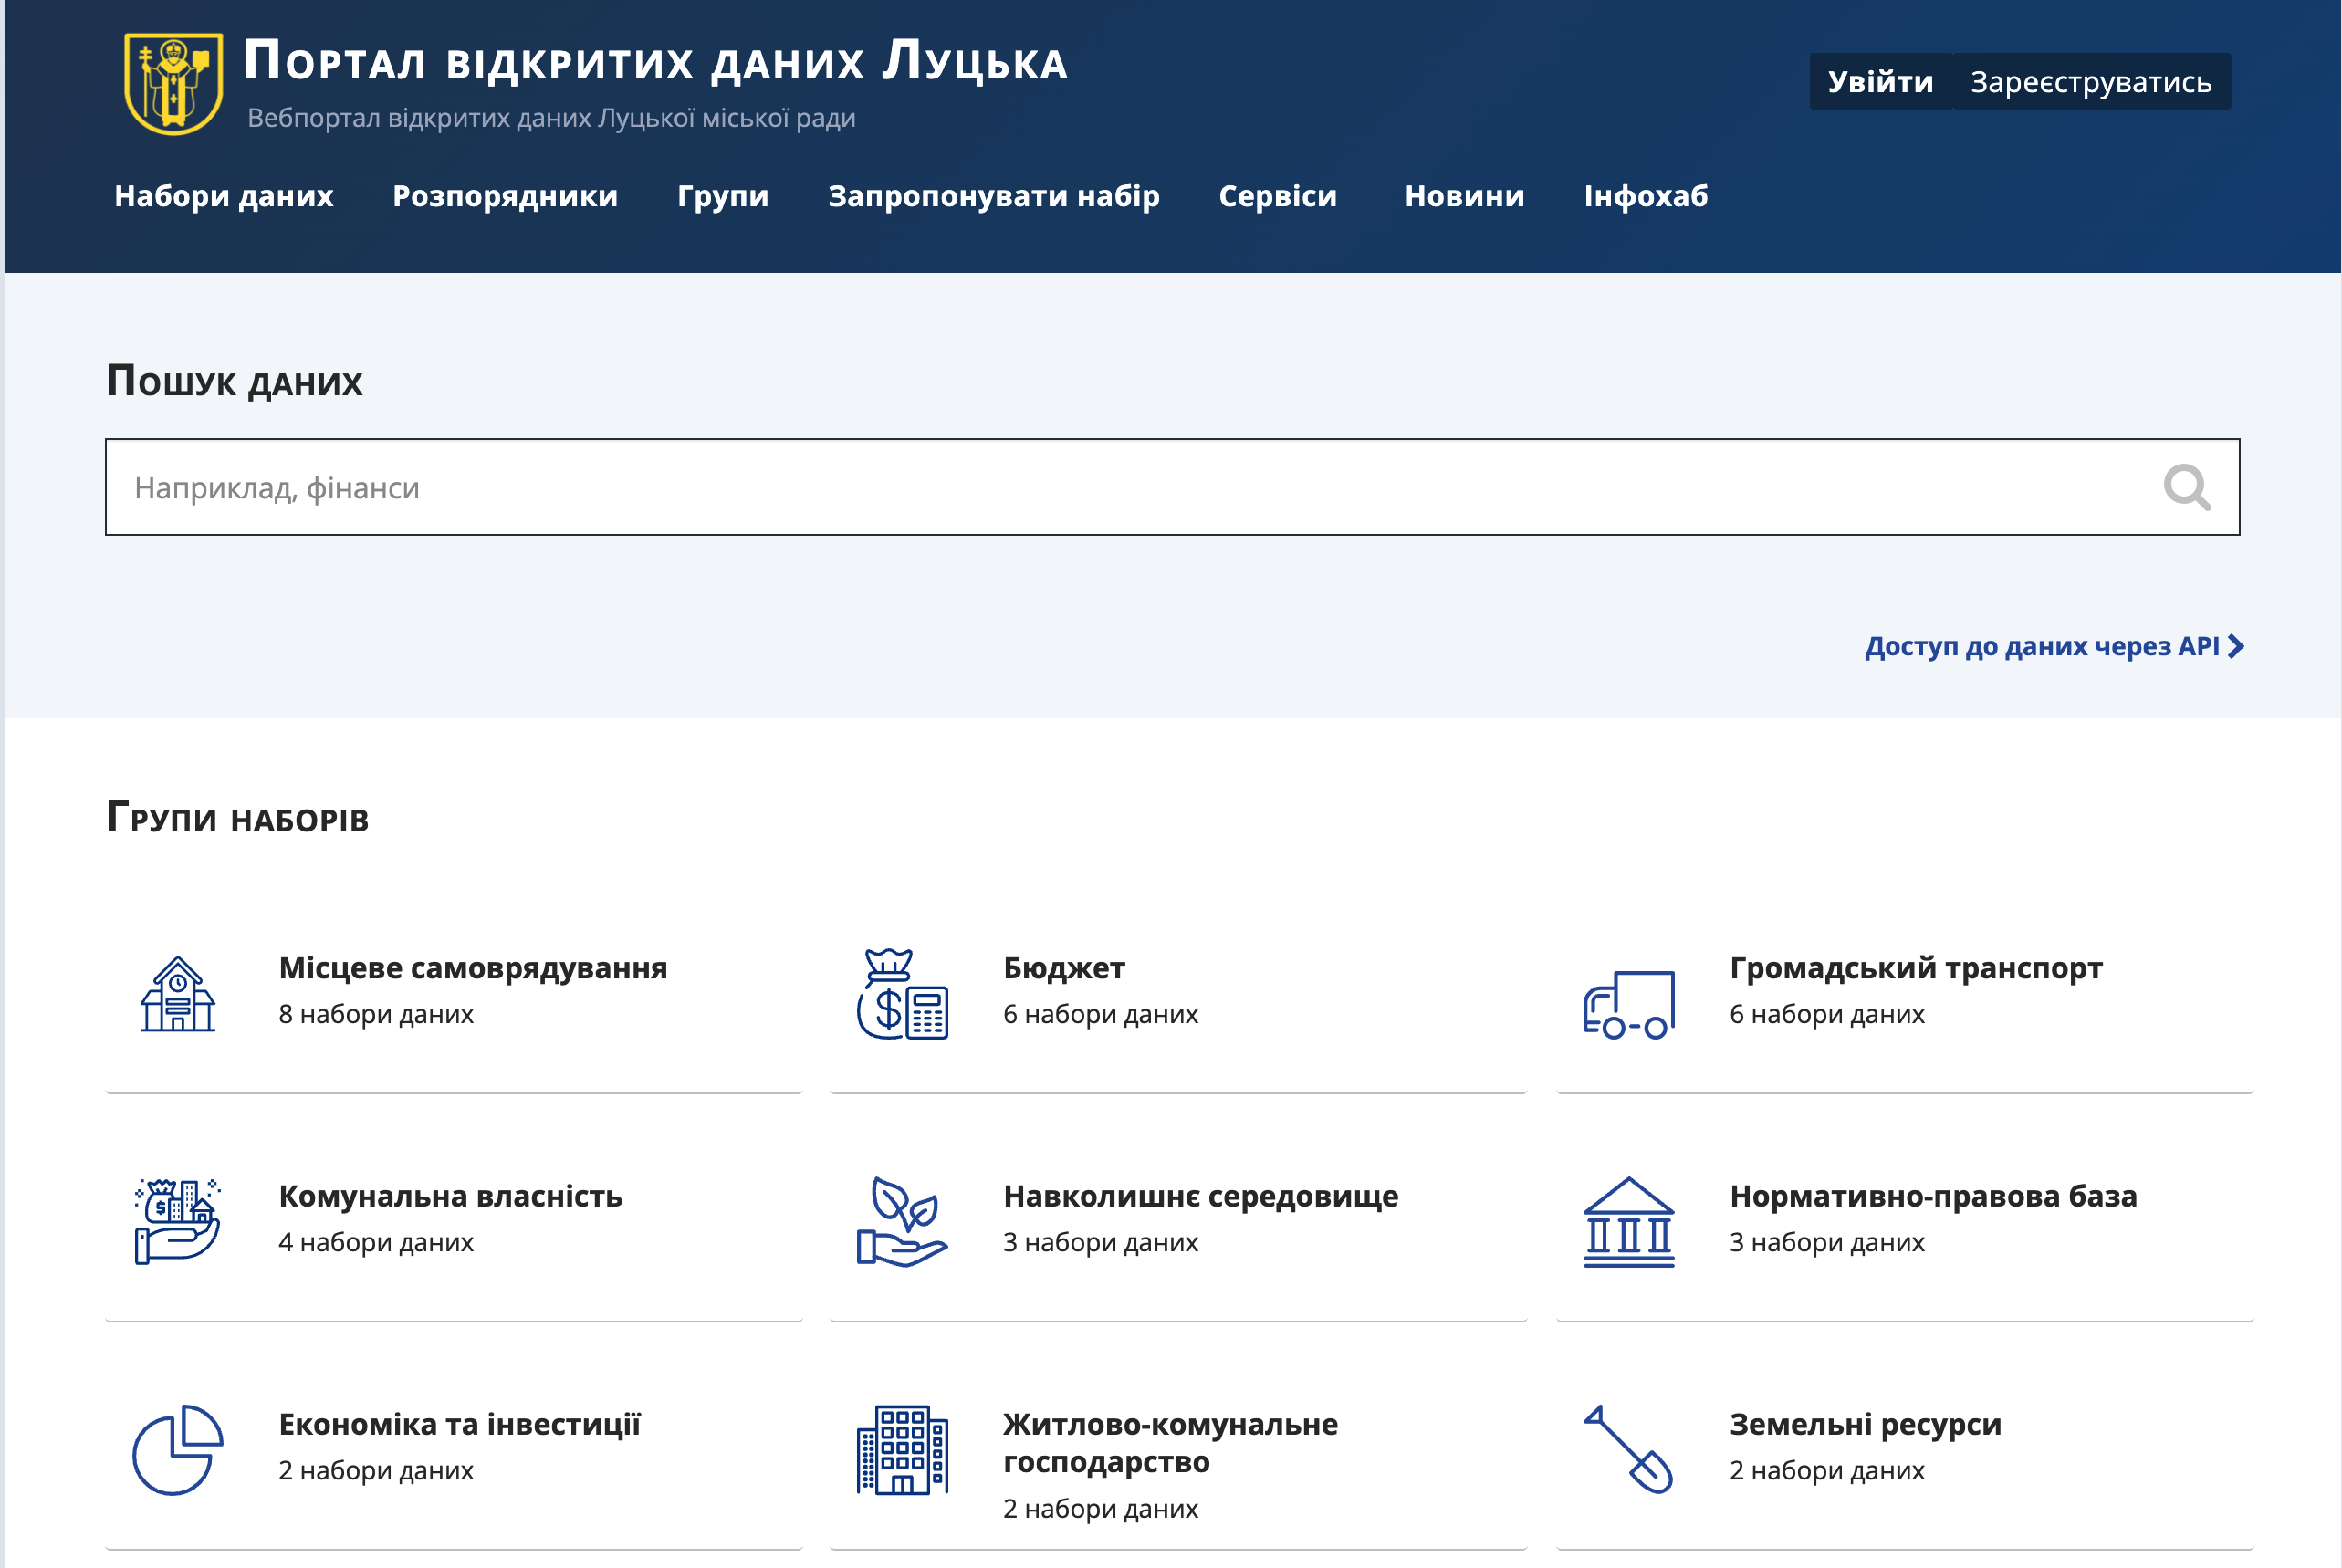This screenshot has width=2342, height=1568.
Task: Open the Нормативно-правова база group
Action: (x=1933, y=1196)
